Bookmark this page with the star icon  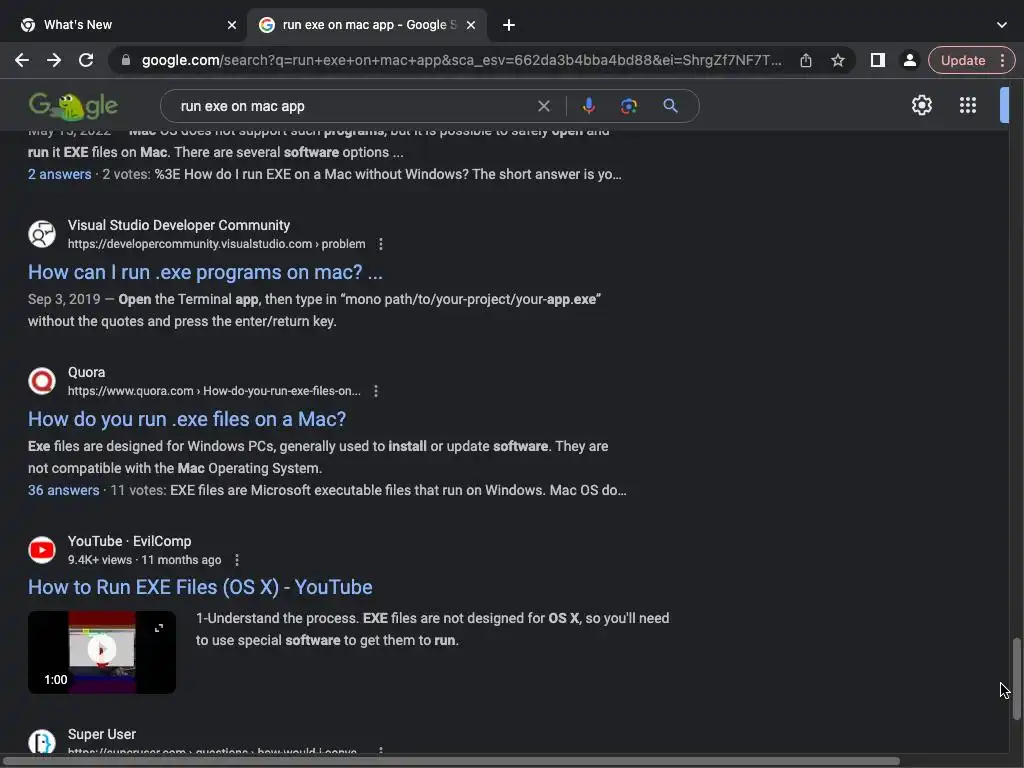click(x=837, y=60)
